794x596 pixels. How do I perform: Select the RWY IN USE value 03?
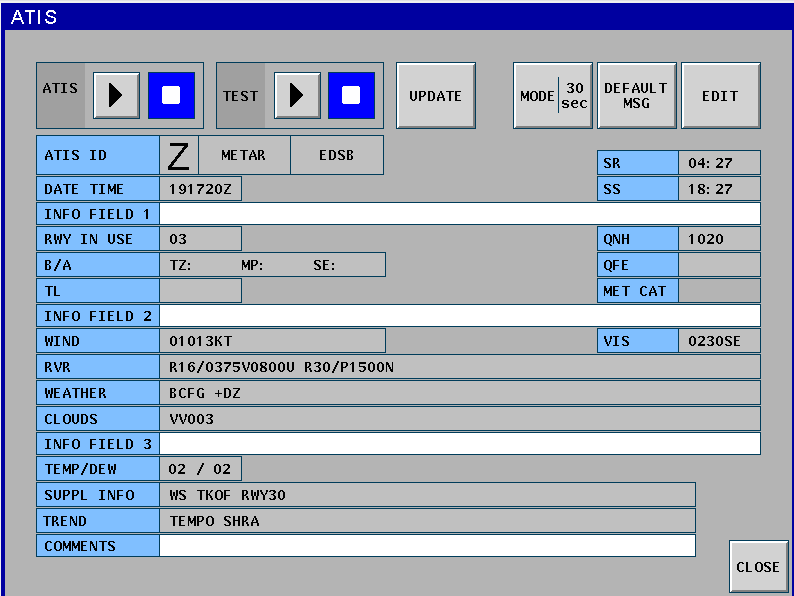point(200,239)
